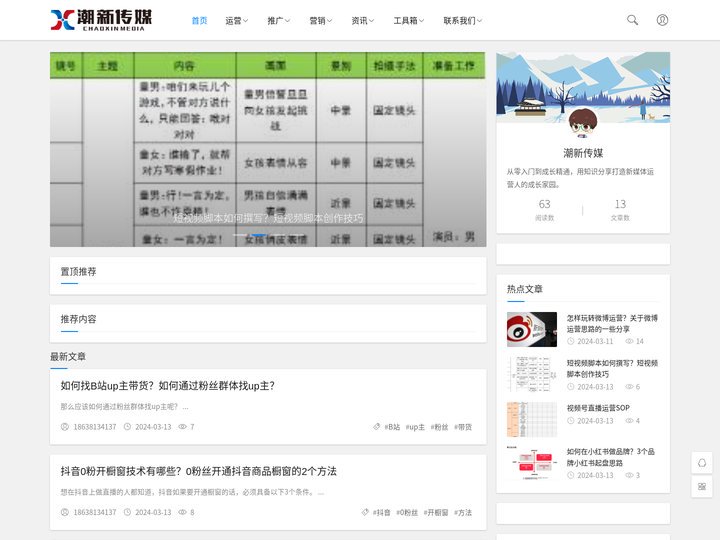Click the 视频号直播运营SOP thumbnail
This screenshot has width=720, height=540.
point(532,420)
